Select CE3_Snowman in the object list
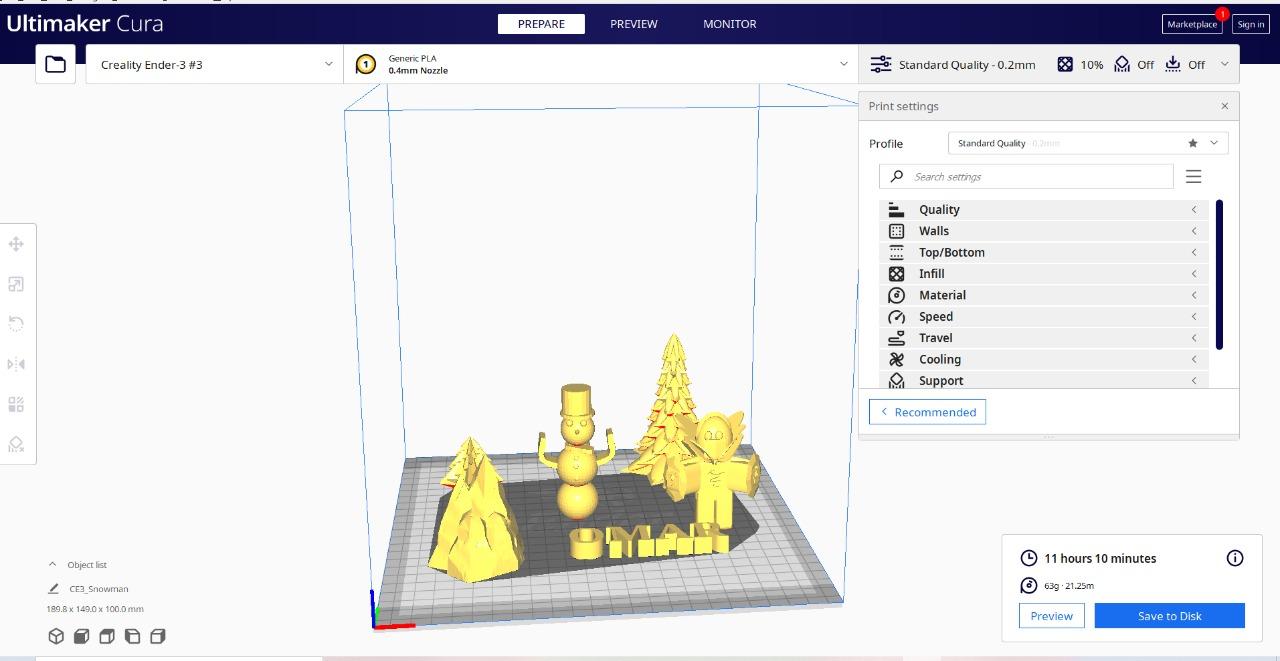 click(x=99, y=589)
